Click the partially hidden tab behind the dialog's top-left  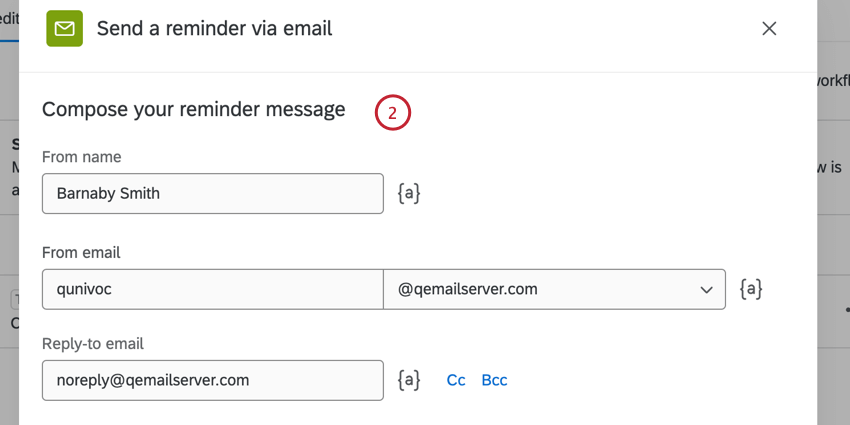(x=8, y=22)
